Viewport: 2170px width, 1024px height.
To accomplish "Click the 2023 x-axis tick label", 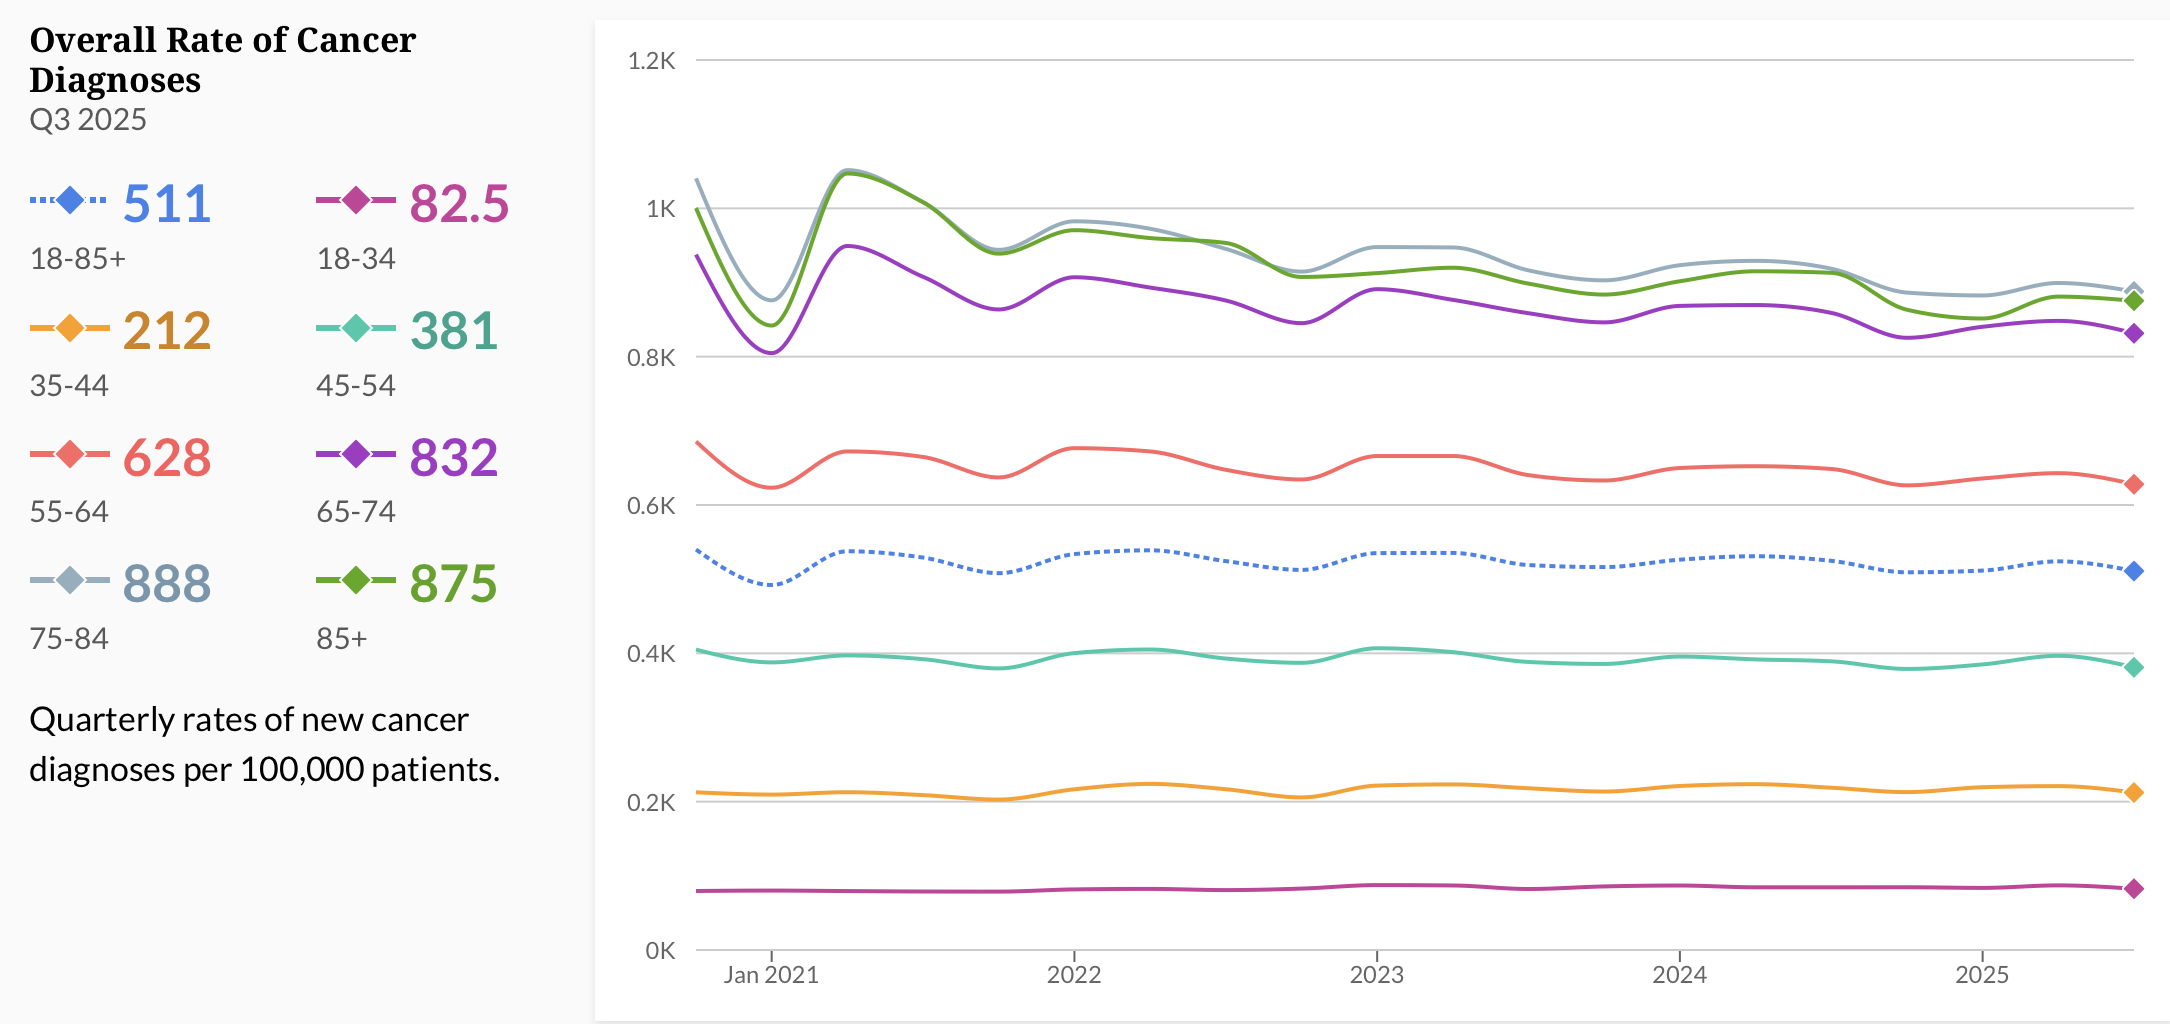I will tap(1376, 975).
